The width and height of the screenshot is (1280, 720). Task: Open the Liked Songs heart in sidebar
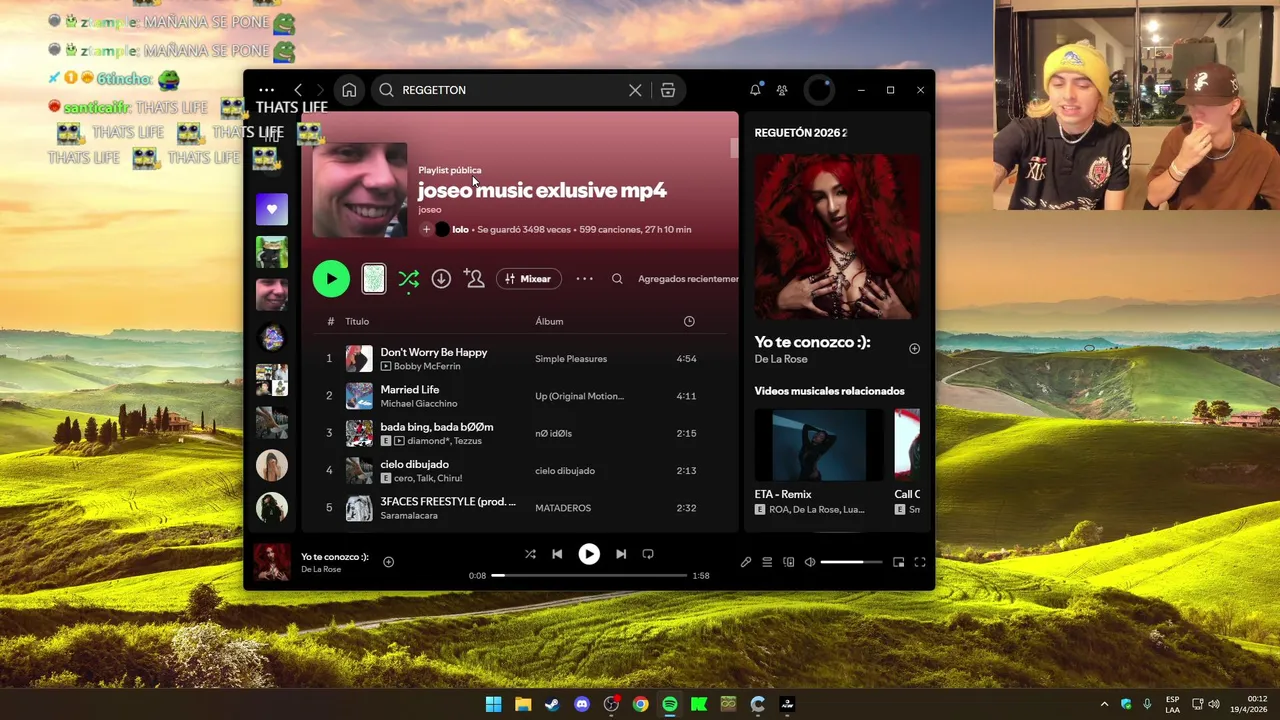coord(272,209)
